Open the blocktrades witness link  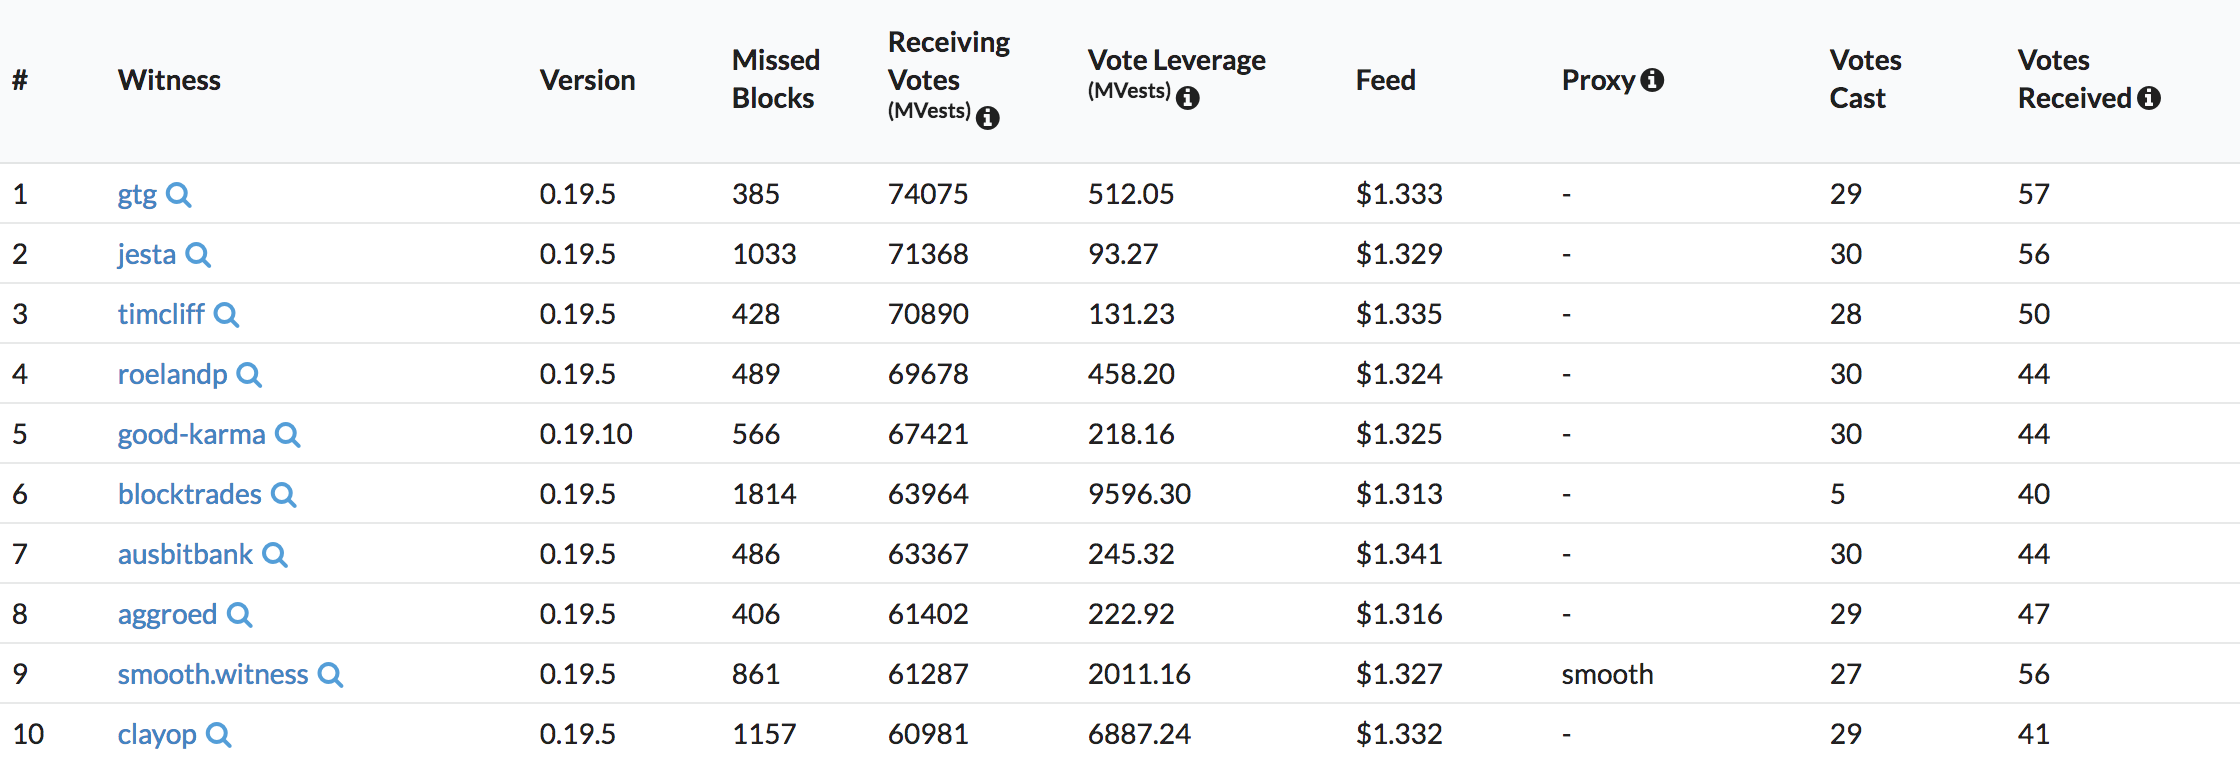point(189,494)
